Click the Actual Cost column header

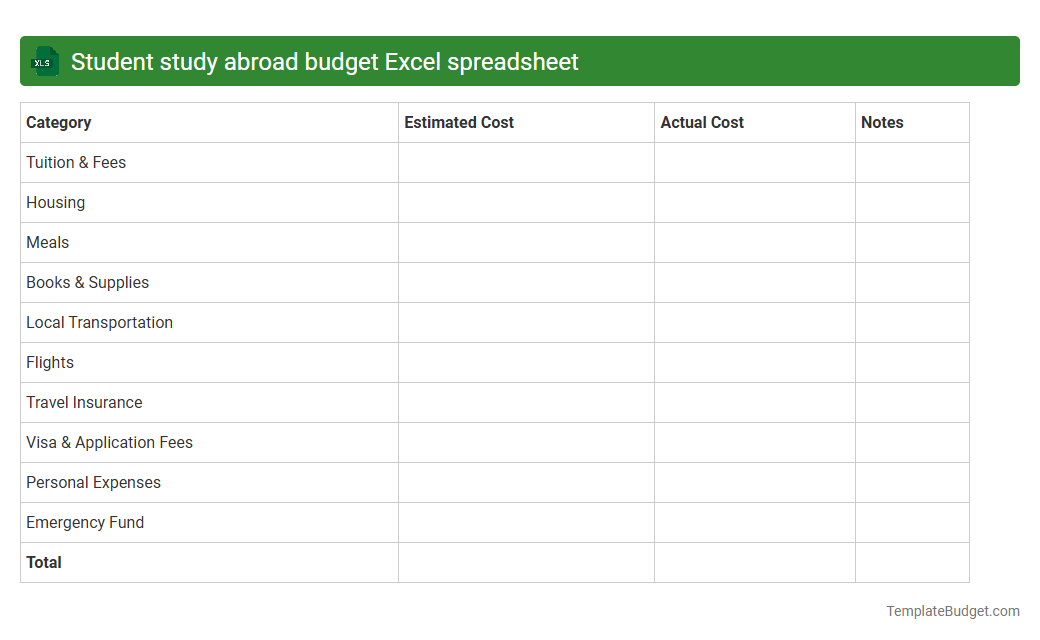coord(702,122)
